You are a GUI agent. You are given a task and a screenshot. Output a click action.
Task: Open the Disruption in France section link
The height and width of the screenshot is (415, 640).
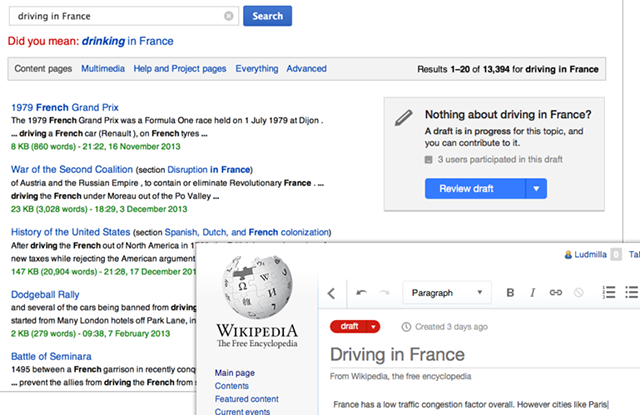click(209, 170)
